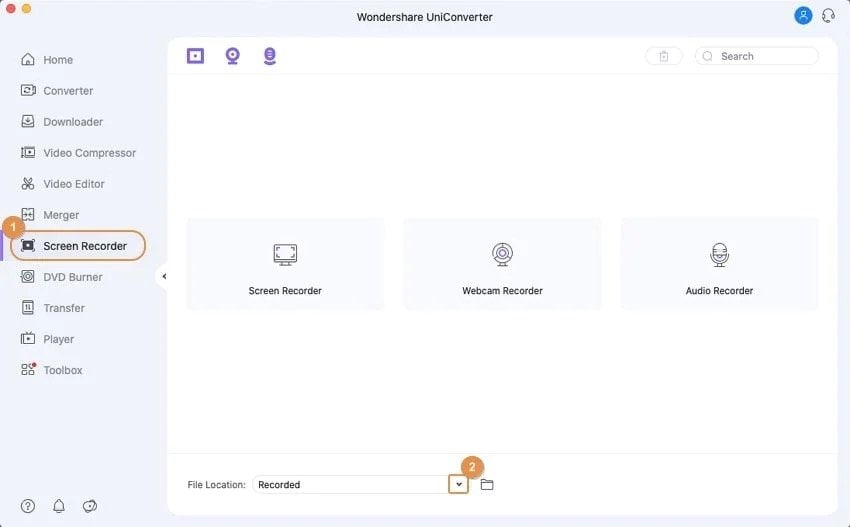Collapse the sidebar with the arrow
850x527 pixels.
(x=164, y=277)
